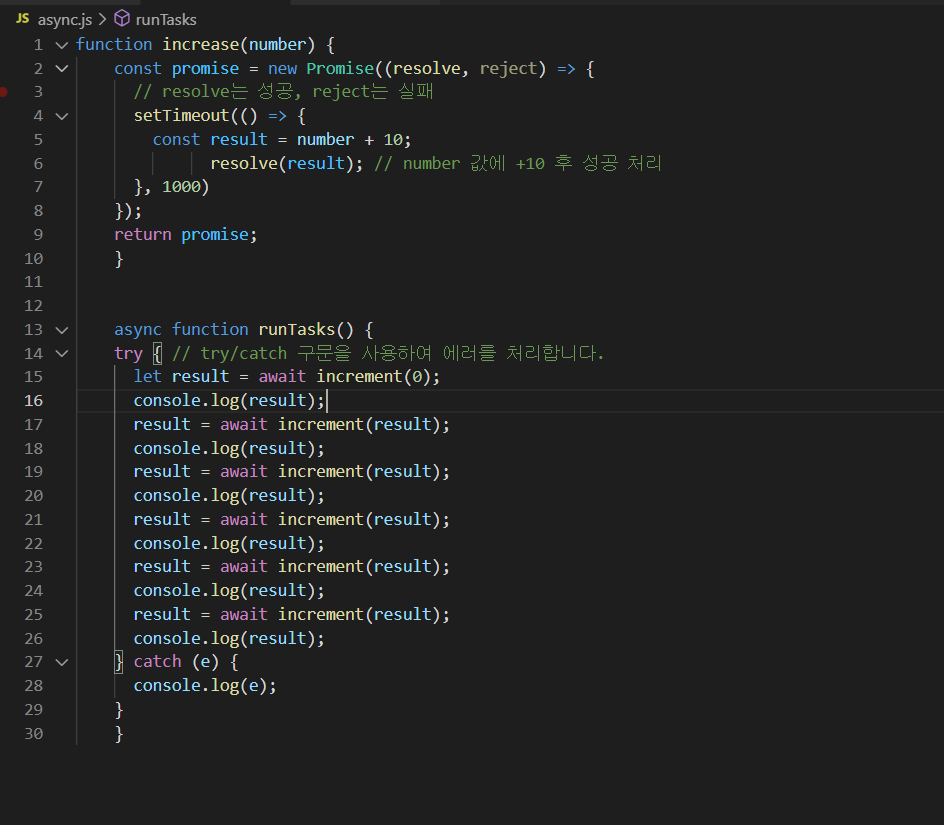Click 'Promise' constructor on line 2
This screenshot has width=944, height=825.
(340, 69)
